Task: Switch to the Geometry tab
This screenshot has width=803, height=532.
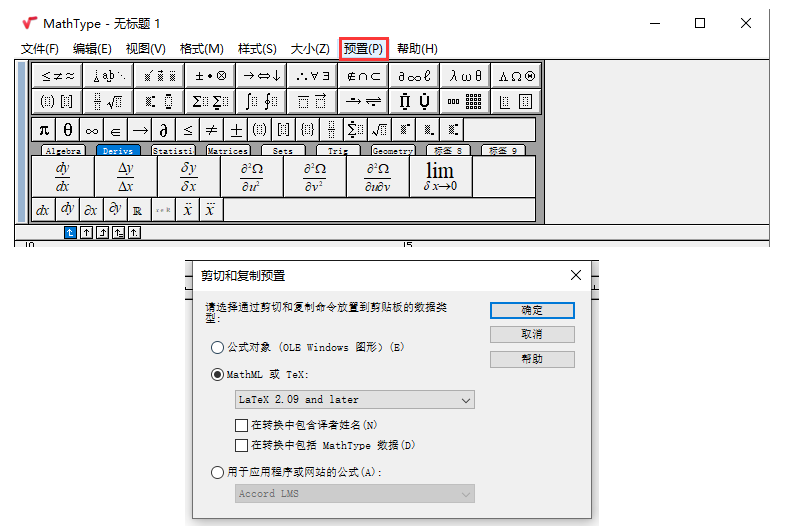Action: pyautogui.click(x=393, y=151)
